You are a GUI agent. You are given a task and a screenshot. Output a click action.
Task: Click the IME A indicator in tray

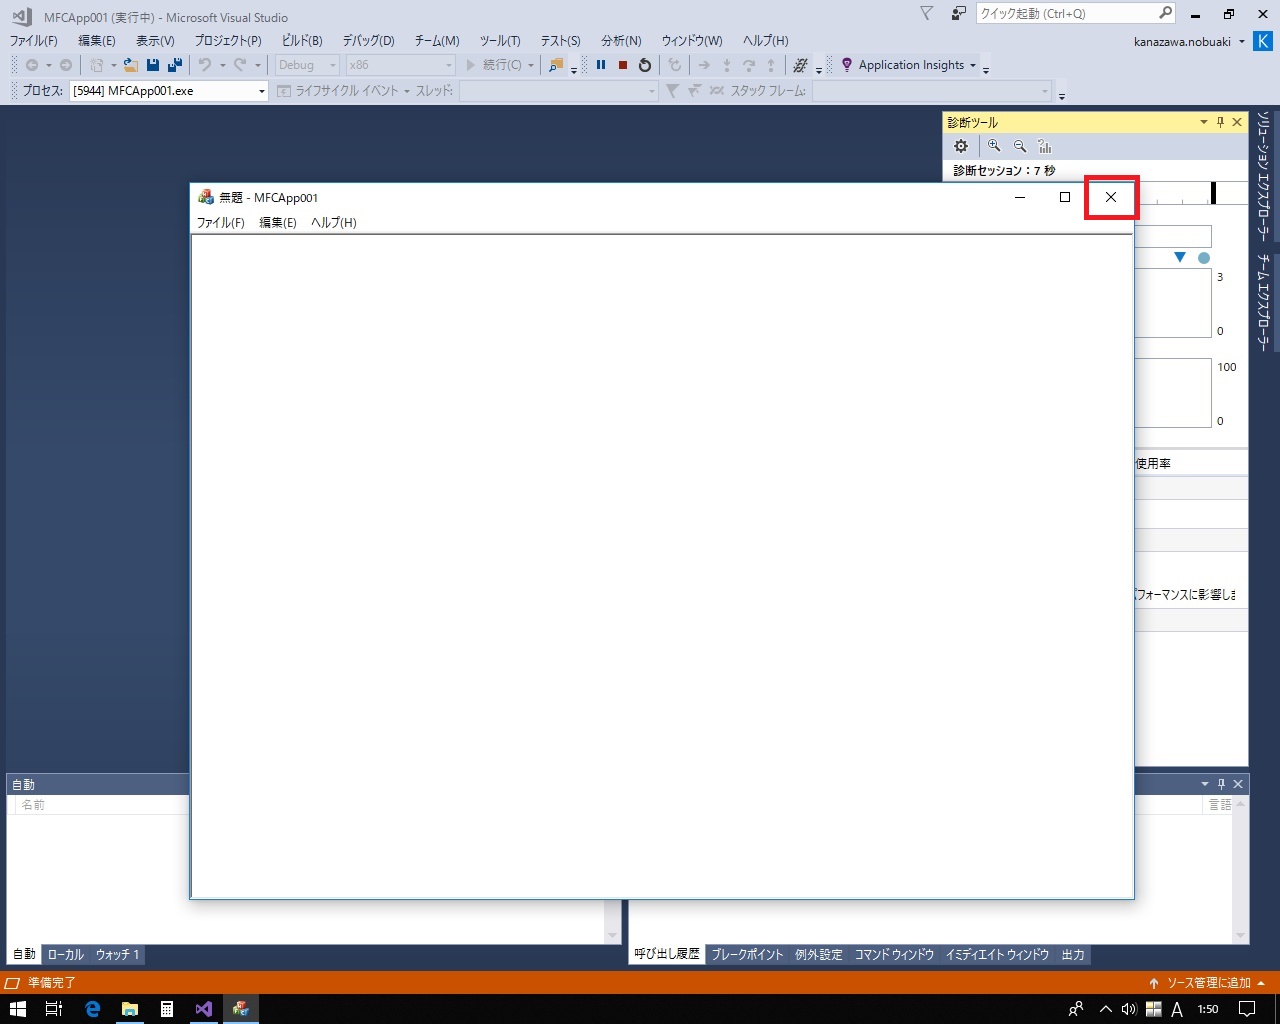[1177, 1009]
